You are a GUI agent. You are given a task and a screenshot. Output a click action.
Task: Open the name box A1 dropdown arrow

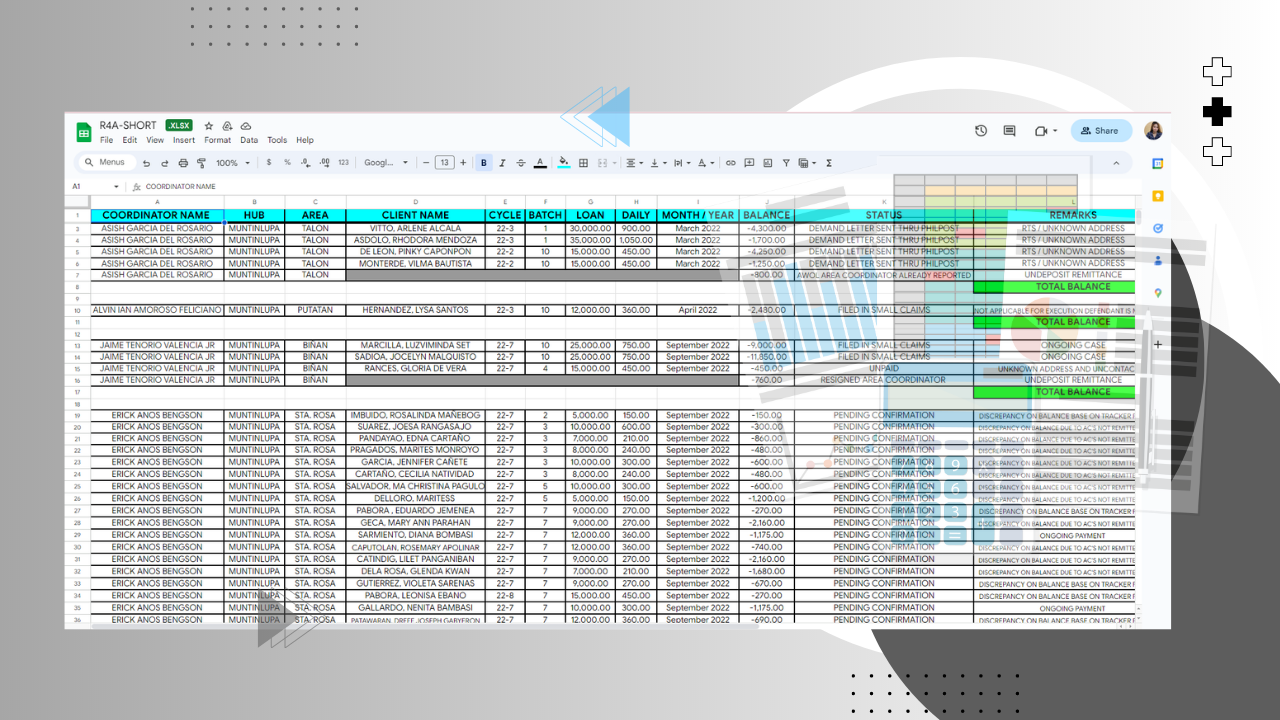point(116,187)
